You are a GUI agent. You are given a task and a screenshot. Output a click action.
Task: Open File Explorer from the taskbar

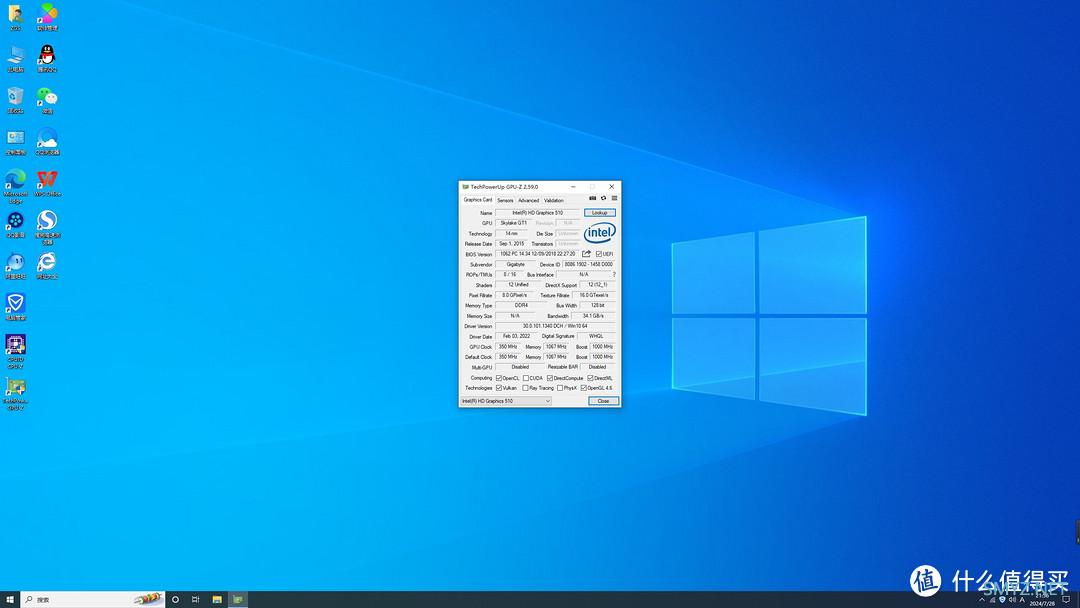click(217, 600)
